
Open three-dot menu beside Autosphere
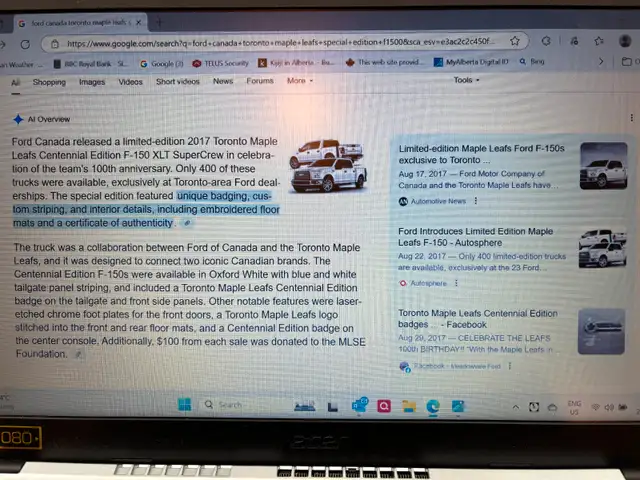point(456,283)
